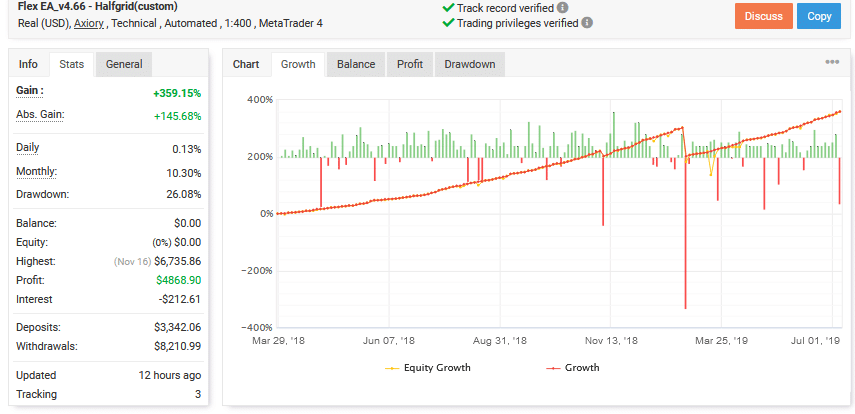Click the Monthly label in stats panel
855x414 pixels.
pos(36,172)
